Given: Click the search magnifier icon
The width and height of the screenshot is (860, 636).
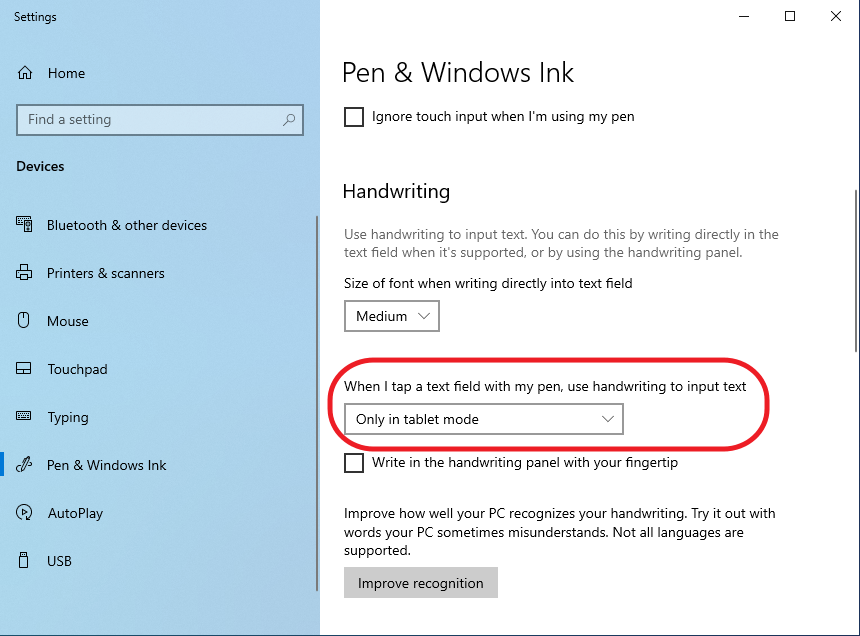Looking at the screenshot, I should click(289, 120).
